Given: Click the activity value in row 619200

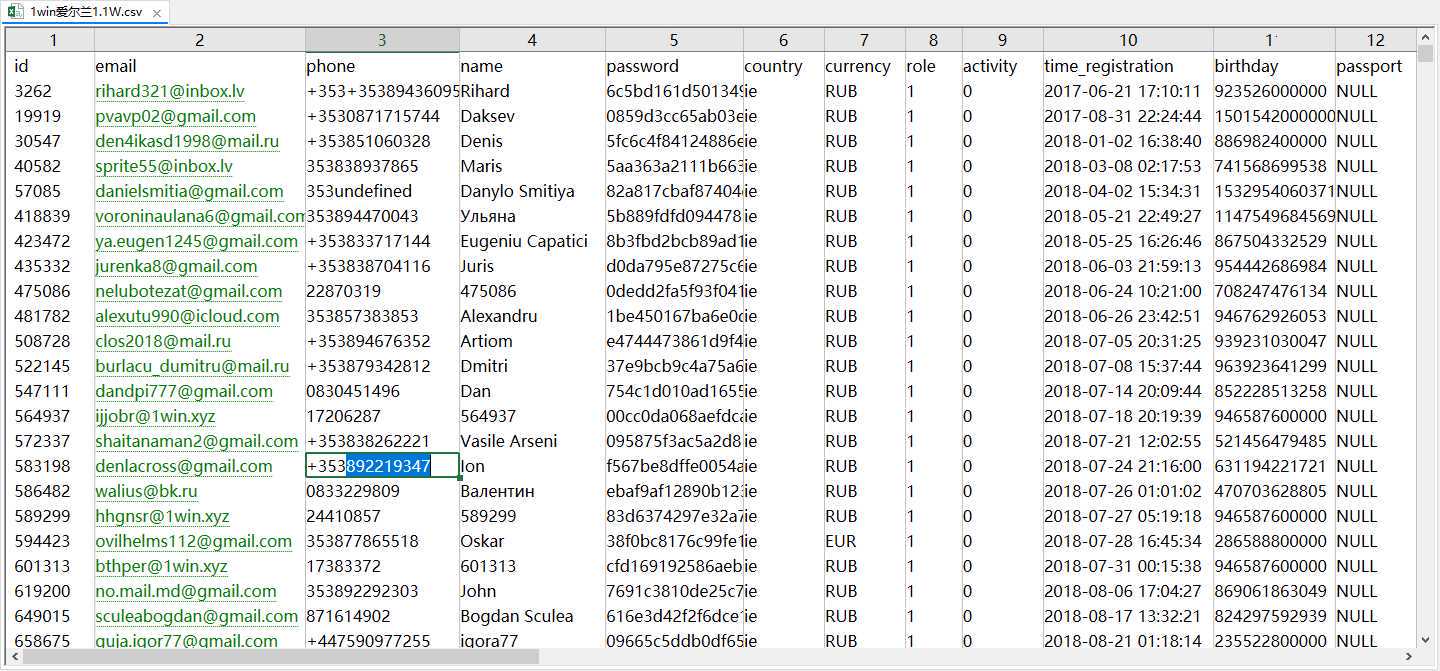Looking at the screenshot, I should click(x=1003, y=591).
